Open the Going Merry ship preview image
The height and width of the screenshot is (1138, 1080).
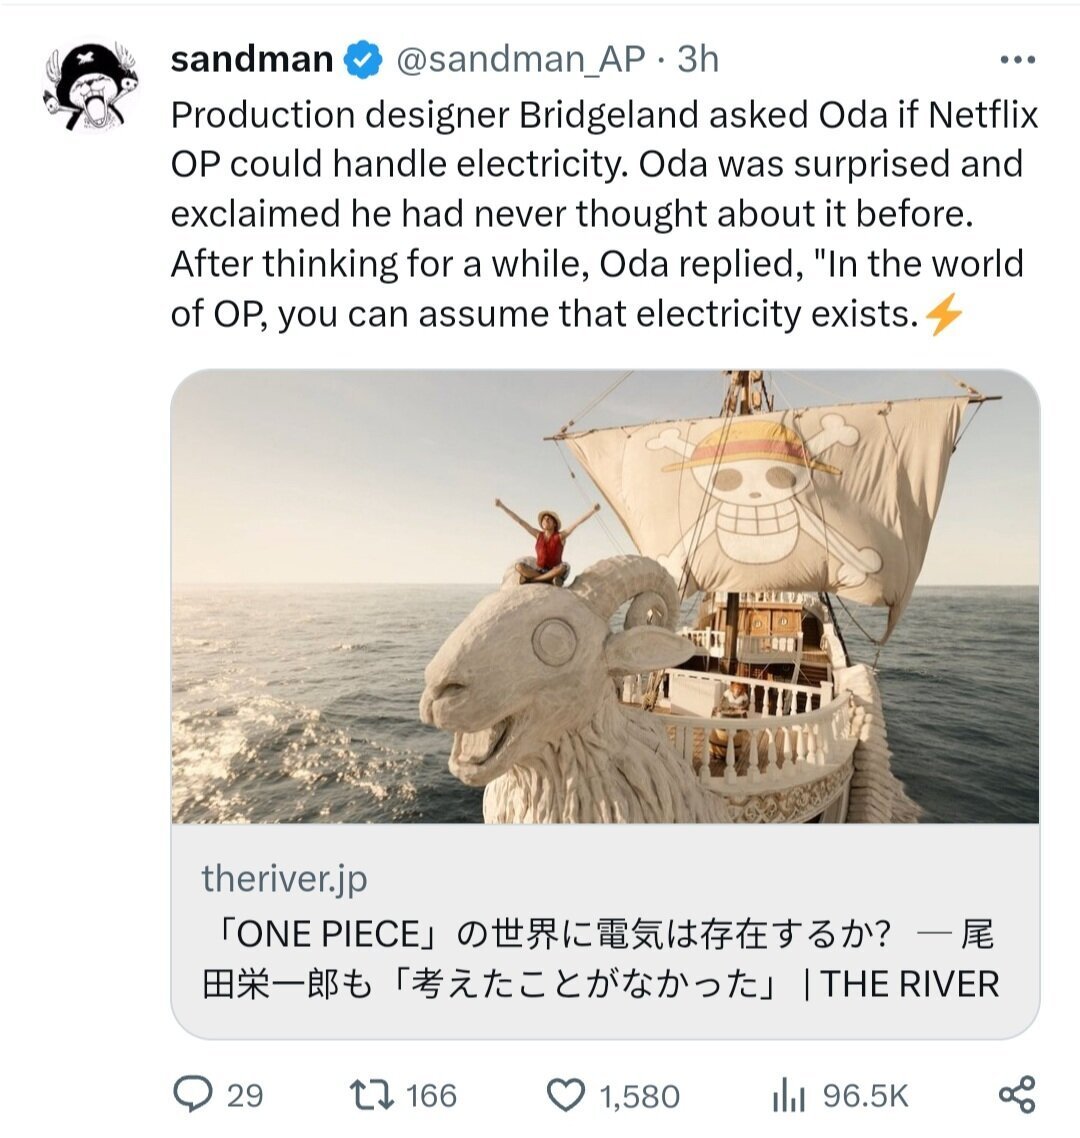(605, 597)
